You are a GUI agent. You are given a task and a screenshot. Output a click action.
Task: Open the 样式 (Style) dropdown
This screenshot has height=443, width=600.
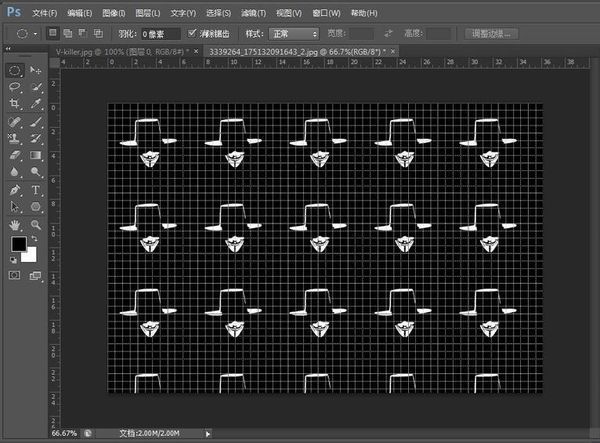point(296,33)
